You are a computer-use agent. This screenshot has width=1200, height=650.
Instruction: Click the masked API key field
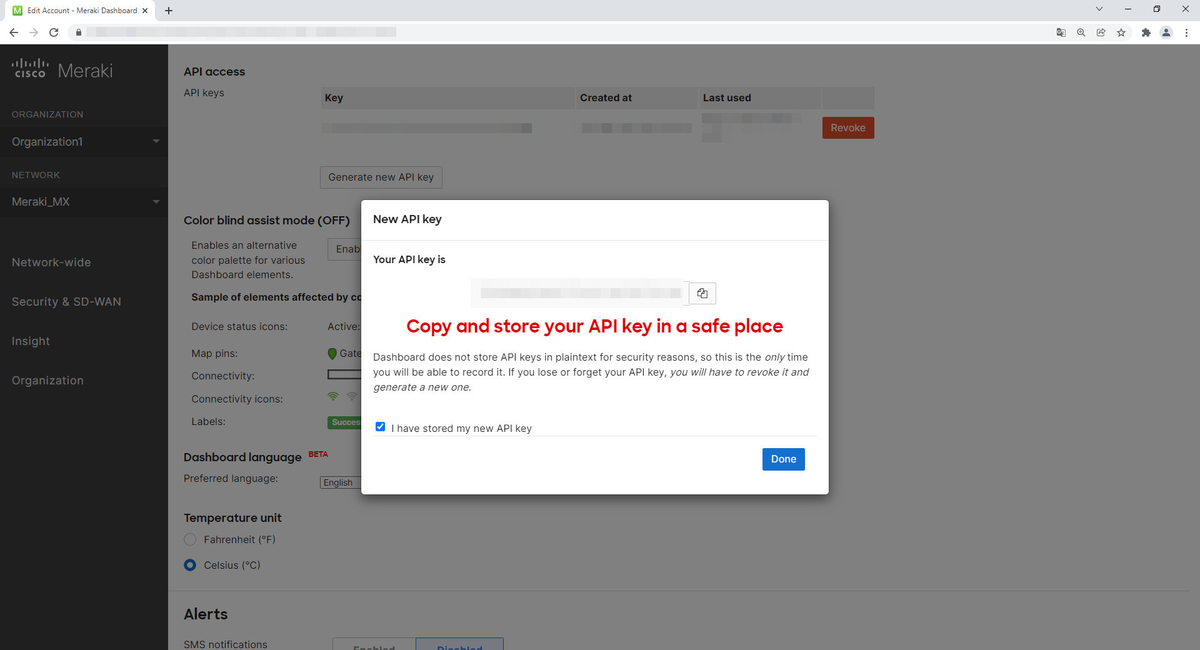tap(580, 293)
